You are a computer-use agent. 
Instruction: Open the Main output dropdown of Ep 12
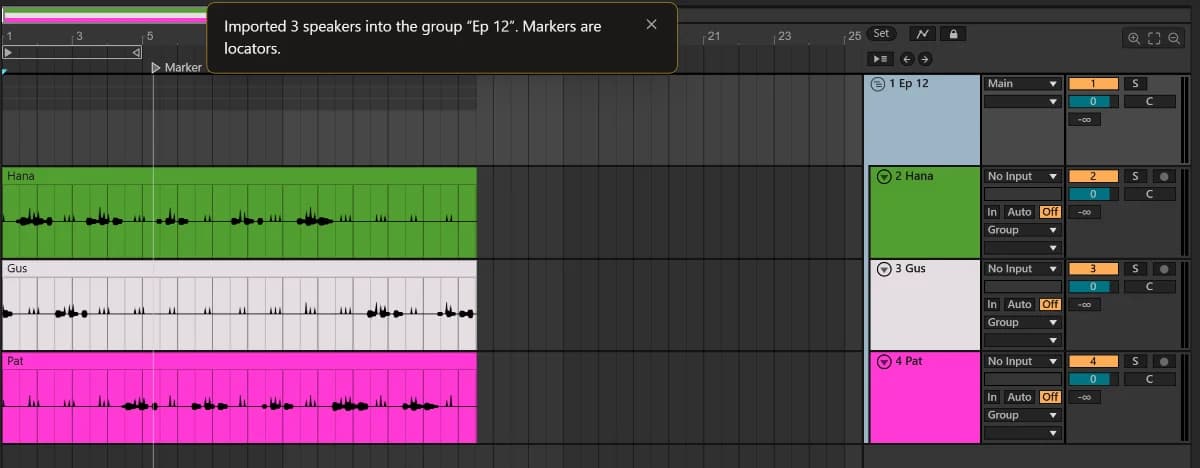point(1022,84)
